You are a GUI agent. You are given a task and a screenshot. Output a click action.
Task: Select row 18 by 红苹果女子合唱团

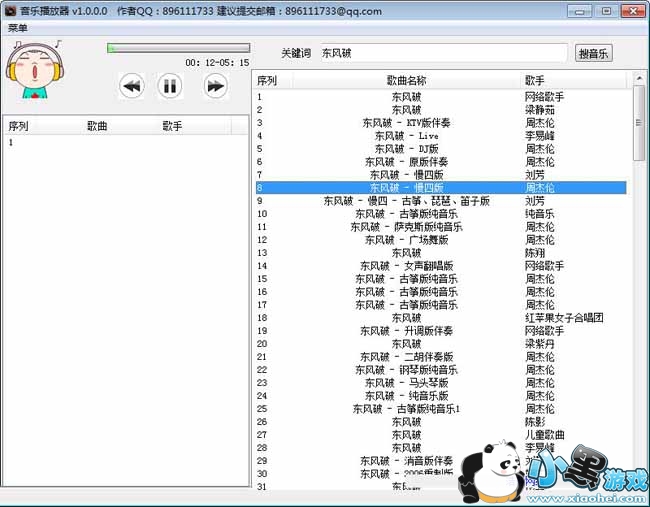coord(441,318)
